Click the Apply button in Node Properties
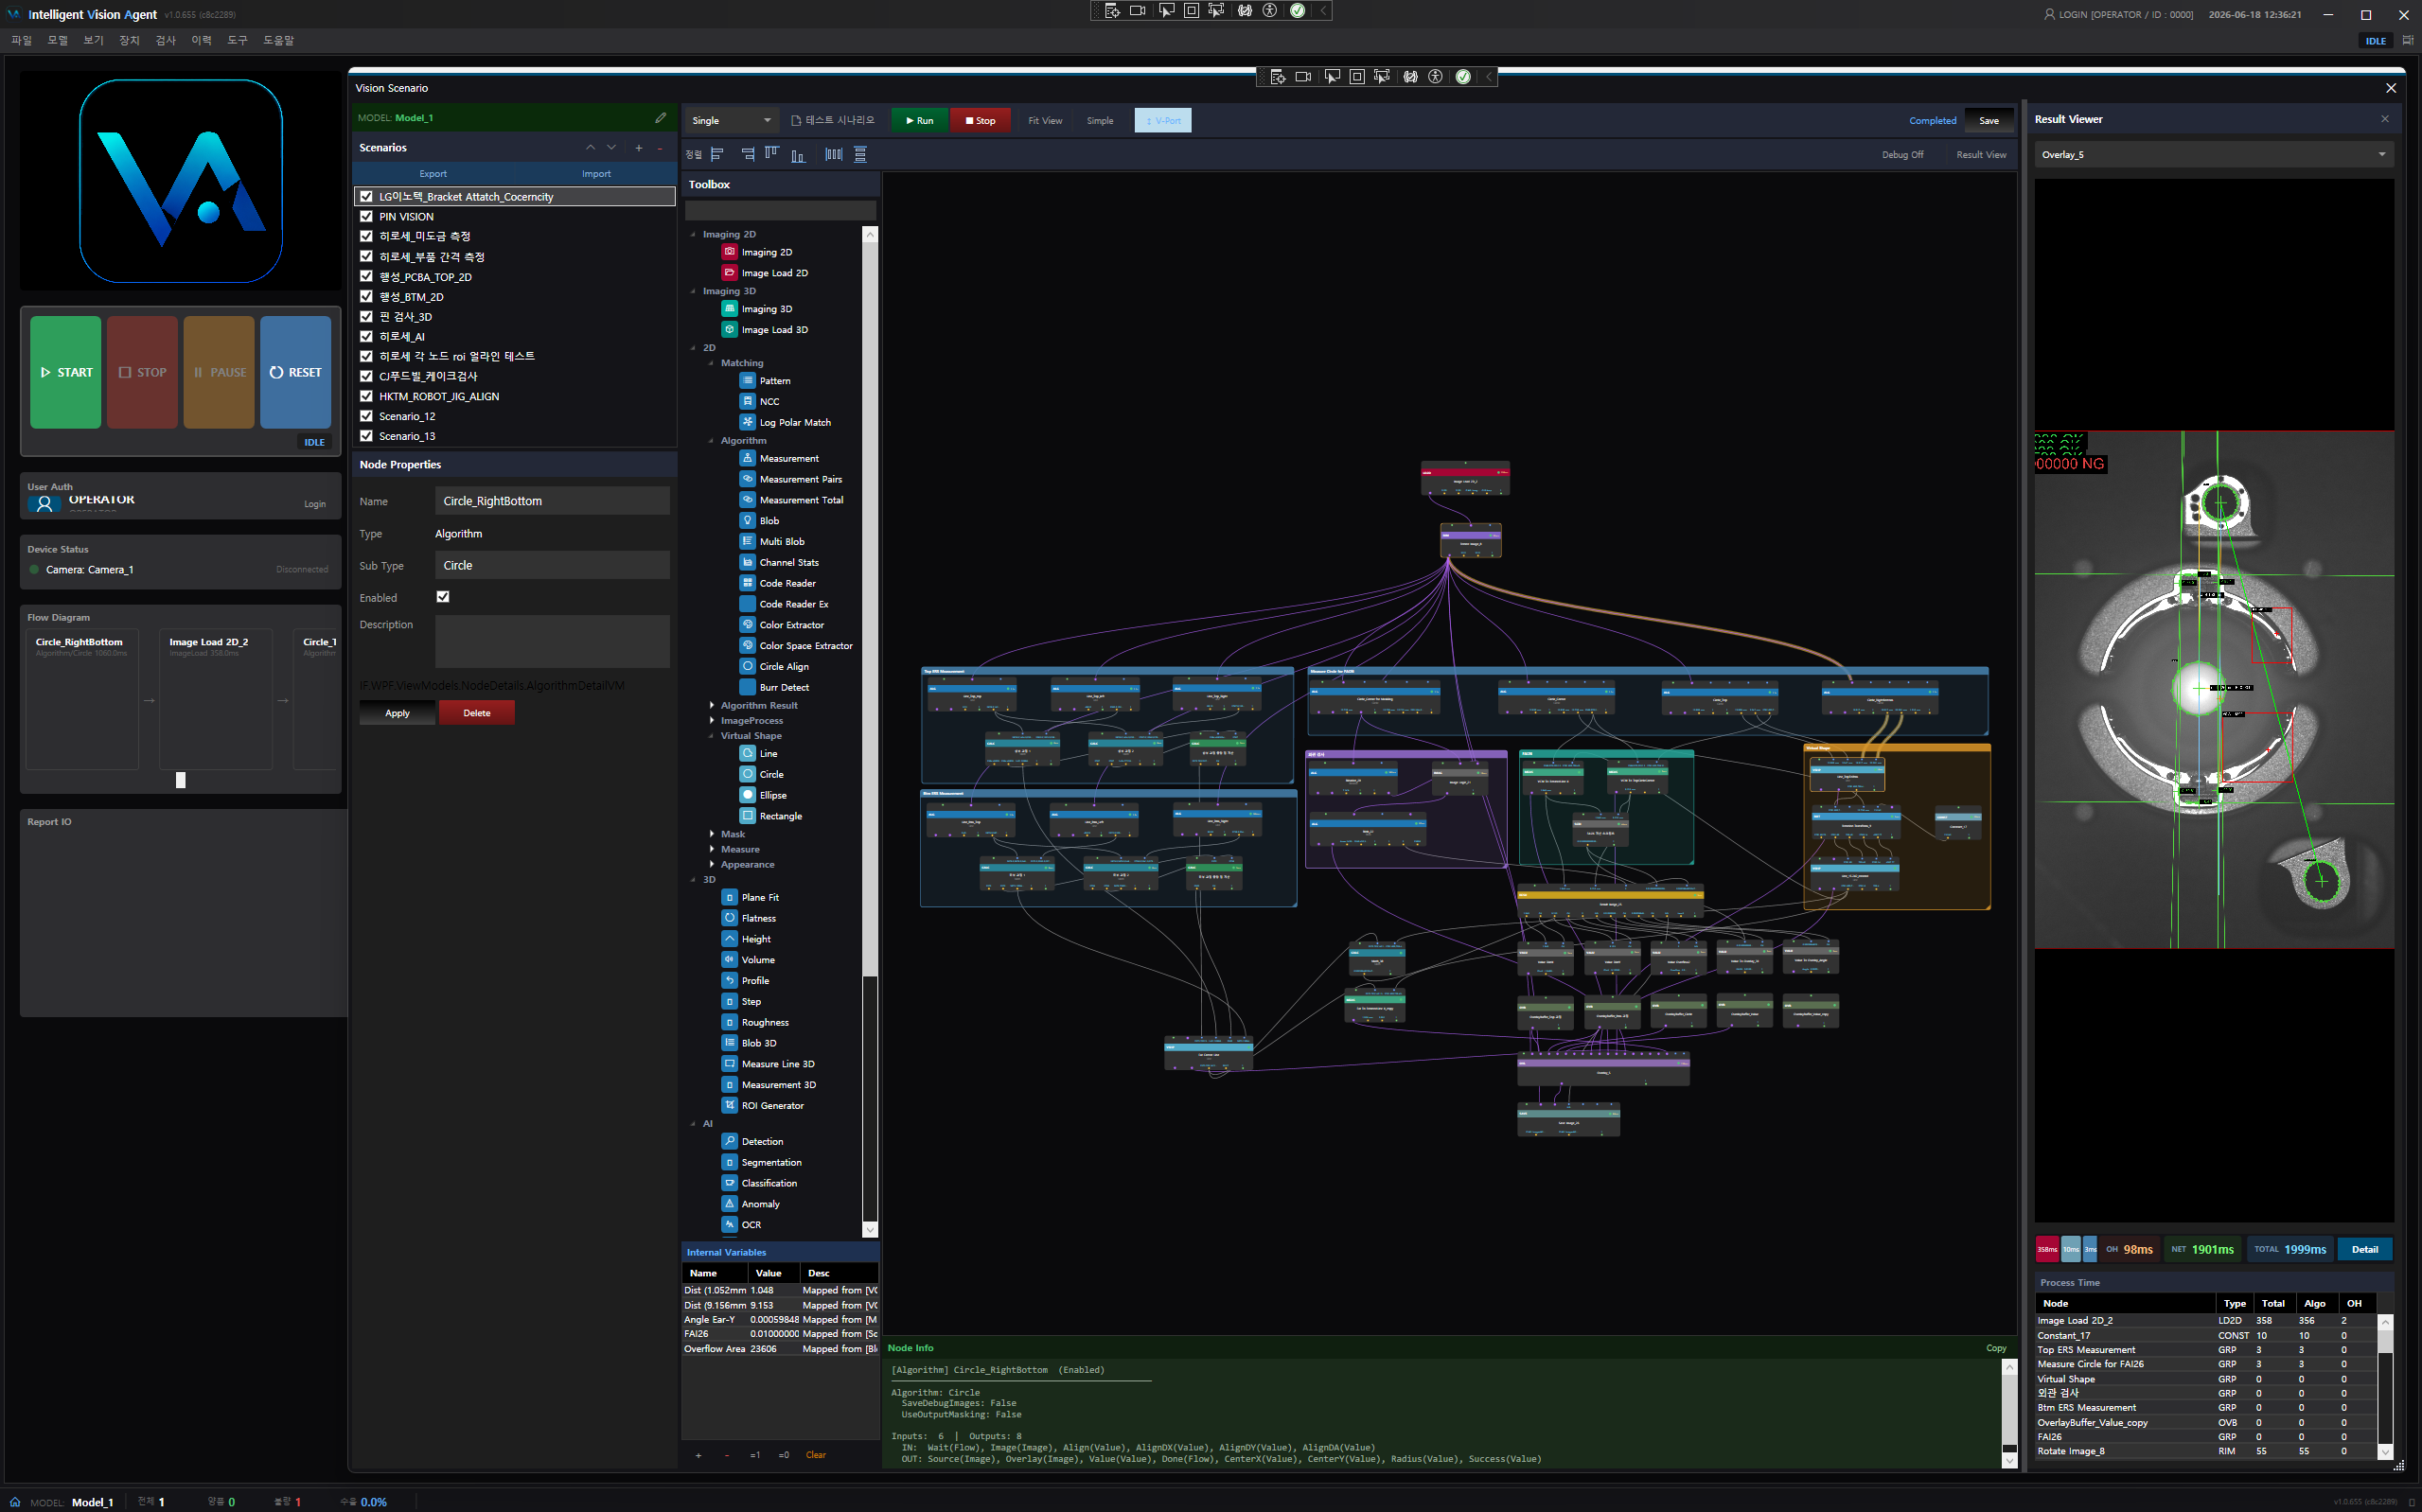This screenshot has width=2422, height=1512. tap(397, 713)
